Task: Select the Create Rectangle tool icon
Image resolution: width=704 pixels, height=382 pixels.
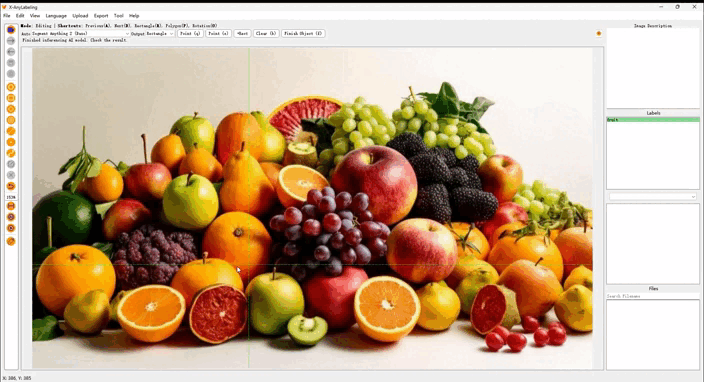Action: [x=11, y=98]
